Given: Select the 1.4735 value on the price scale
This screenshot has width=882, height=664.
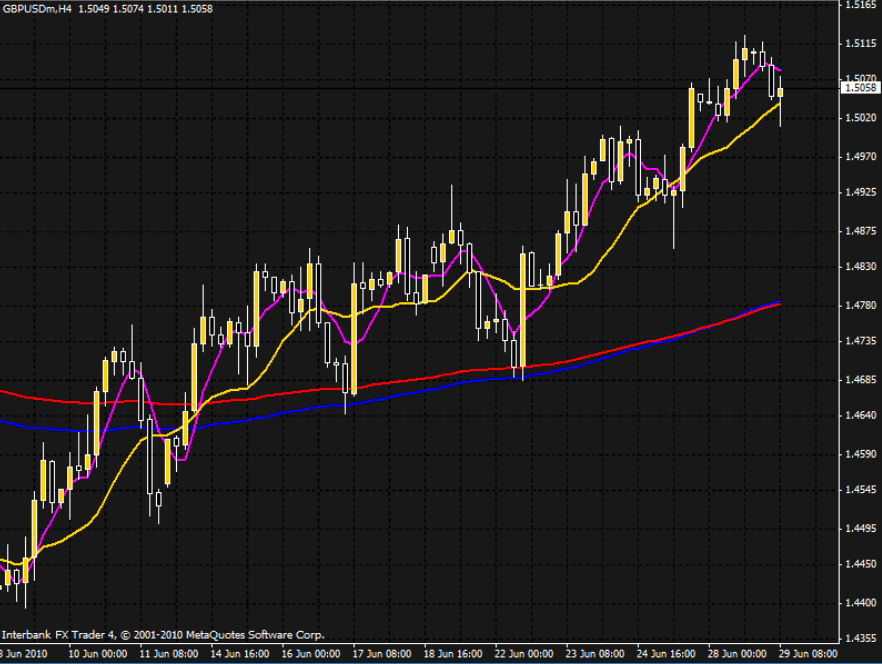Looking at the screenshot, I should [861, 341].
